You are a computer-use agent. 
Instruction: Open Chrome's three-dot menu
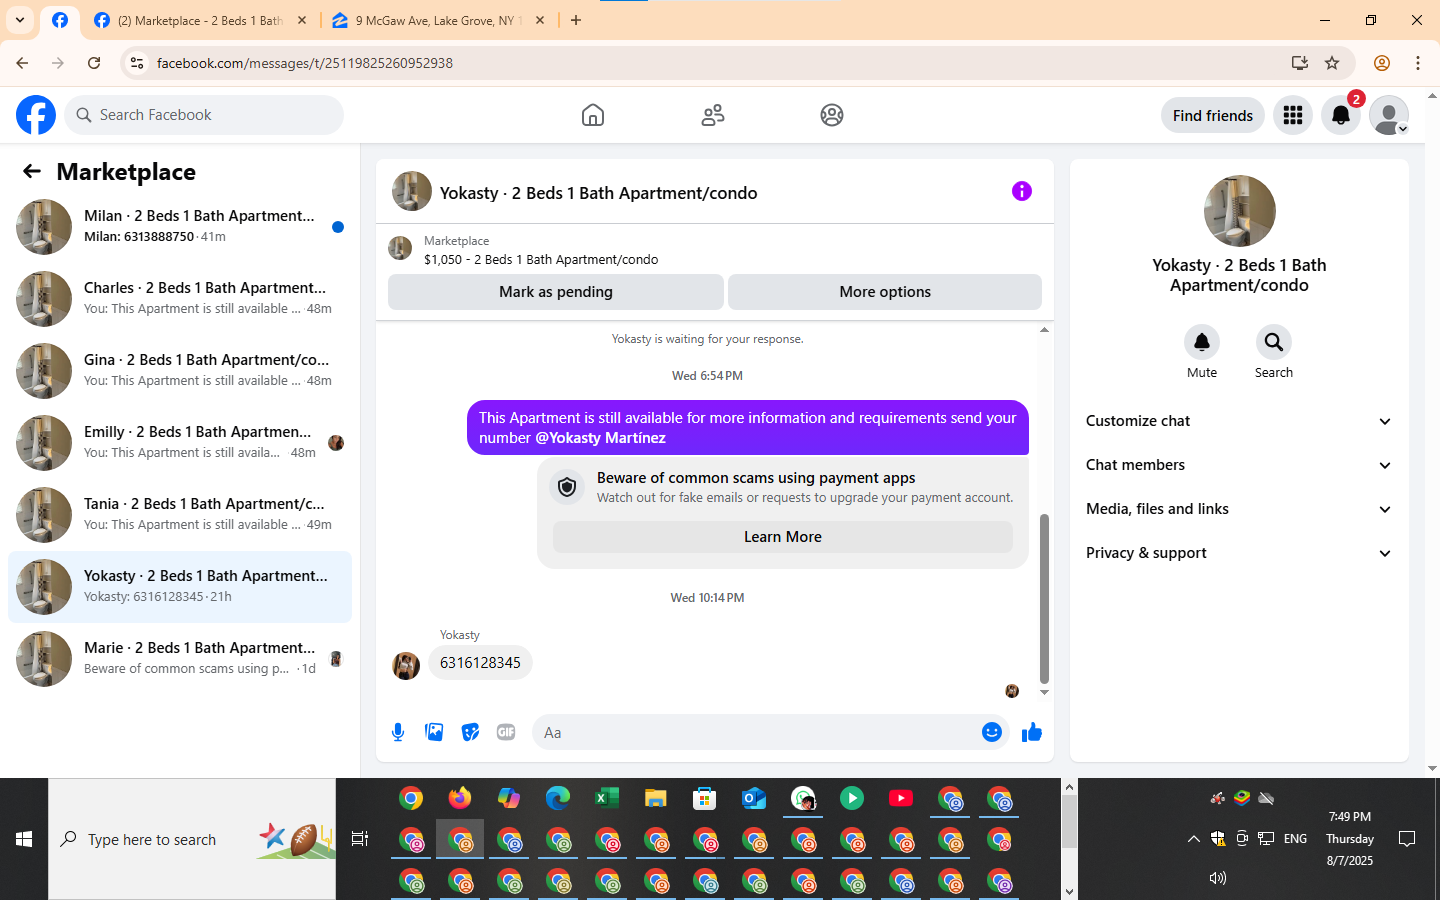point(1418,63)
